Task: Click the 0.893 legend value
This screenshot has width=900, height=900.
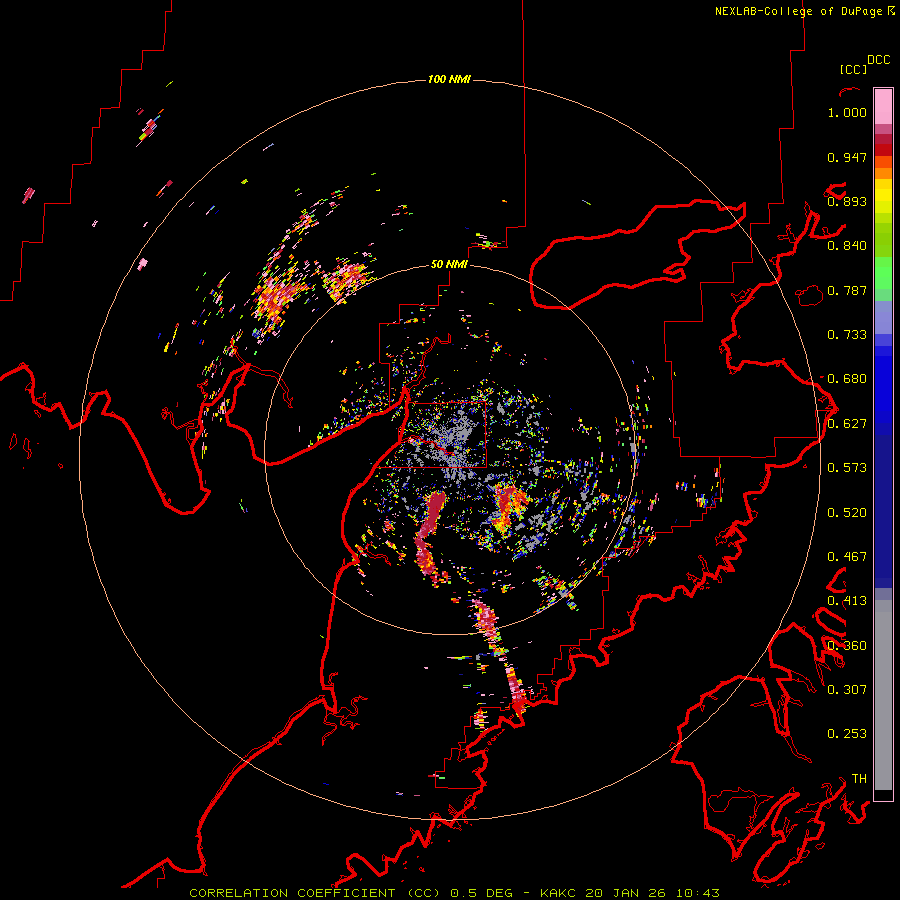Action: click(x=847, y=201)
